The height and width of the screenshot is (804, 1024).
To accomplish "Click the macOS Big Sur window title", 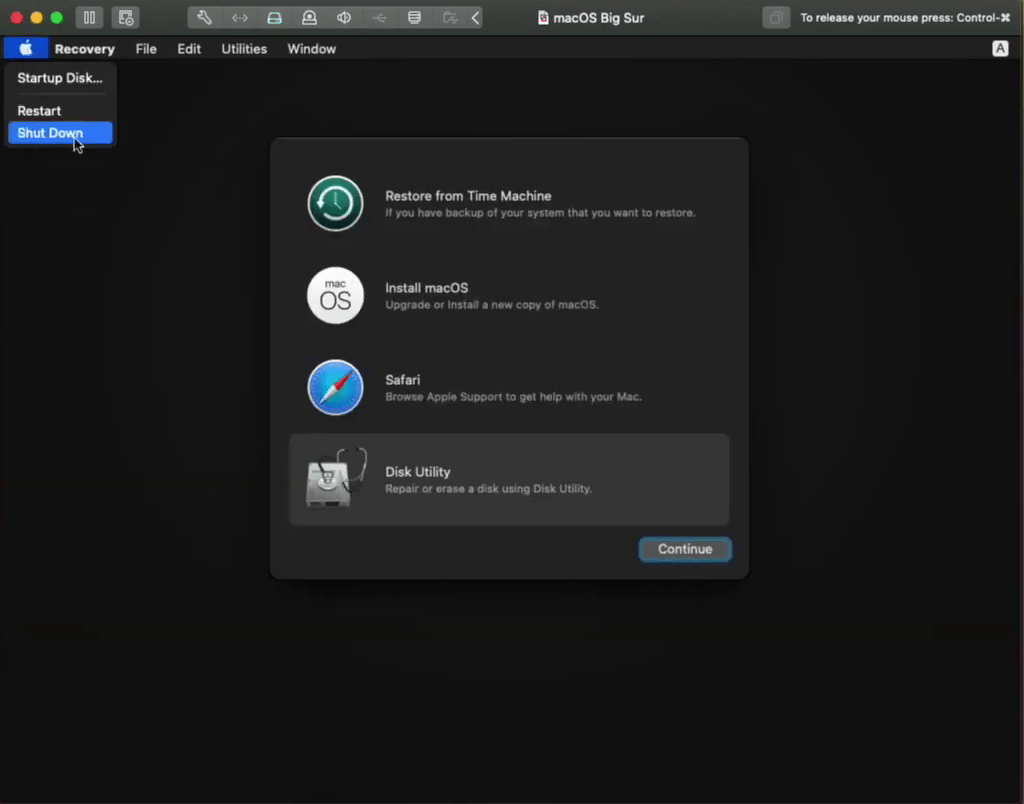I will pyautogui.click(x=598, y=18).
